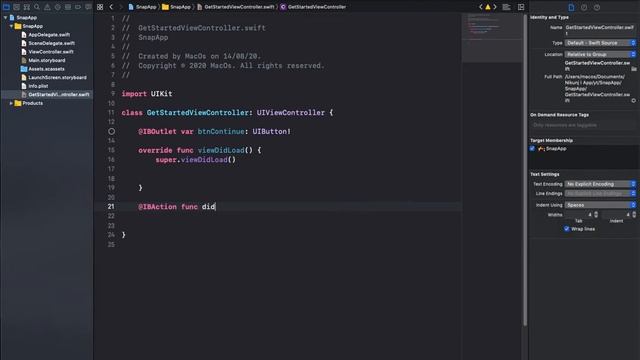Image resolution: width=640 pixels, height=360 pixels.
Task: Collapse the SnapApp group folder
Action: pyautogui.click(x=11, y=26)
